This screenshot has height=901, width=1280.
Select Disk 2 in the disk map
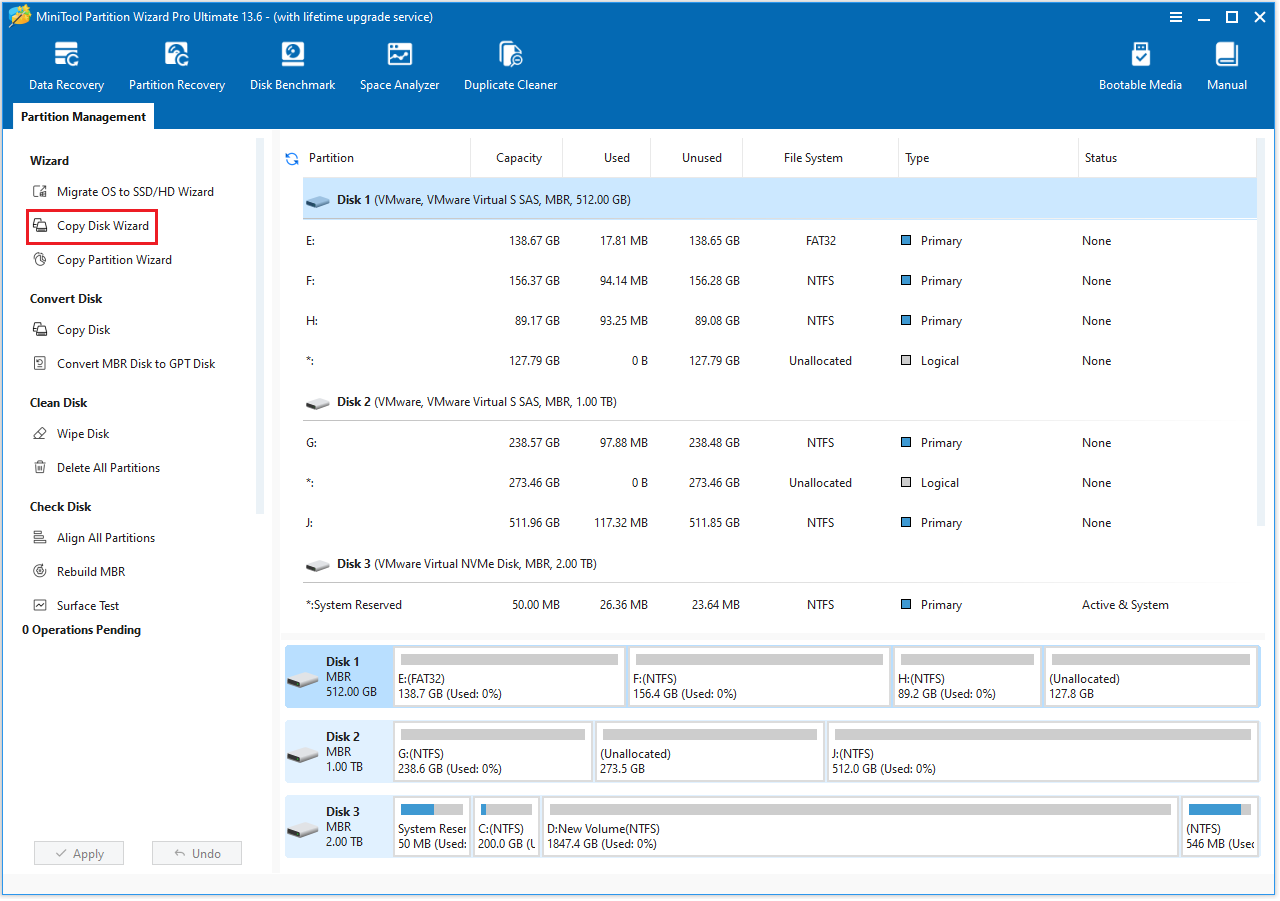(x=339, y=751)
